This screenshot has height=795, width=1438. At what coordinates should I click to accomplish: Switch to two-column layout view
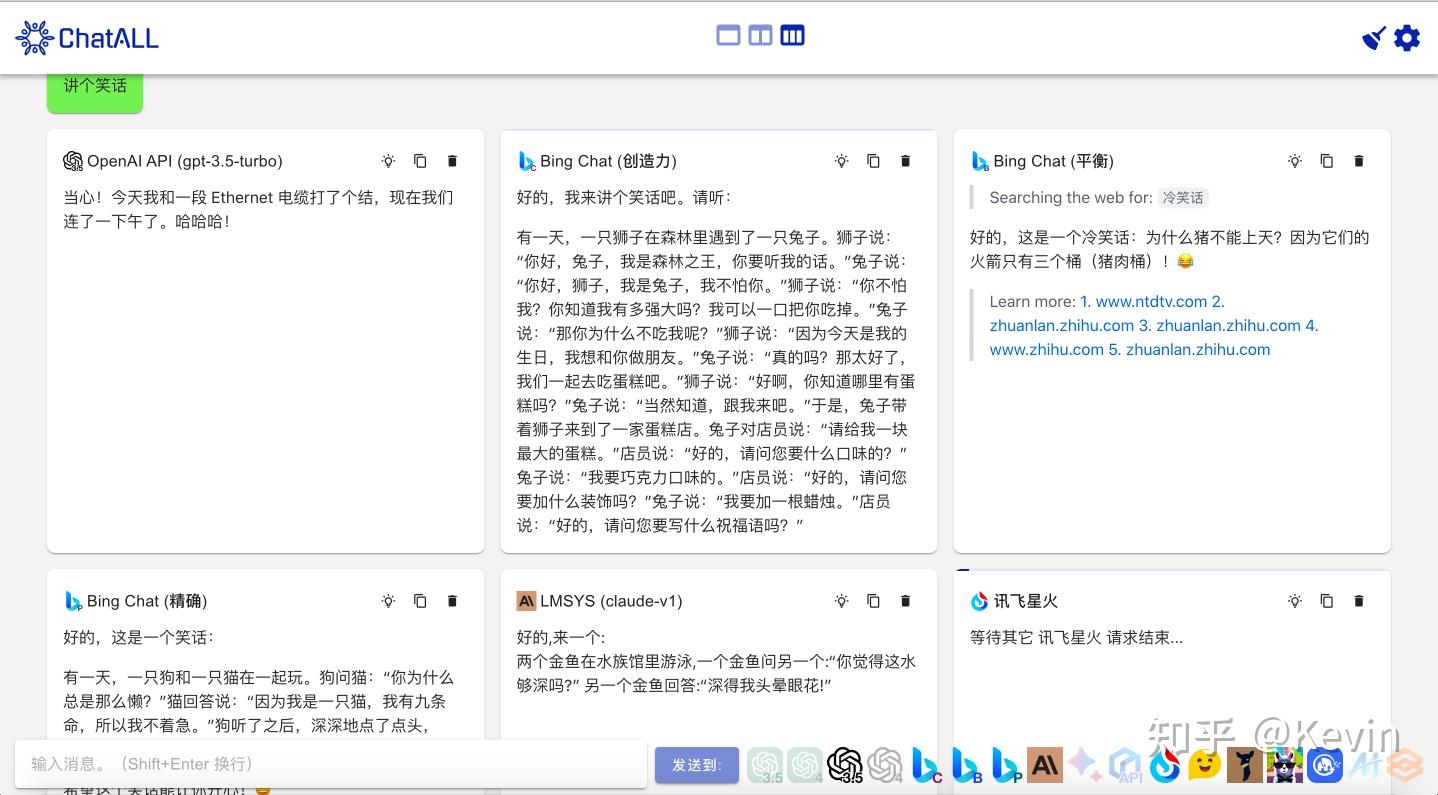(x=760, y=35)
